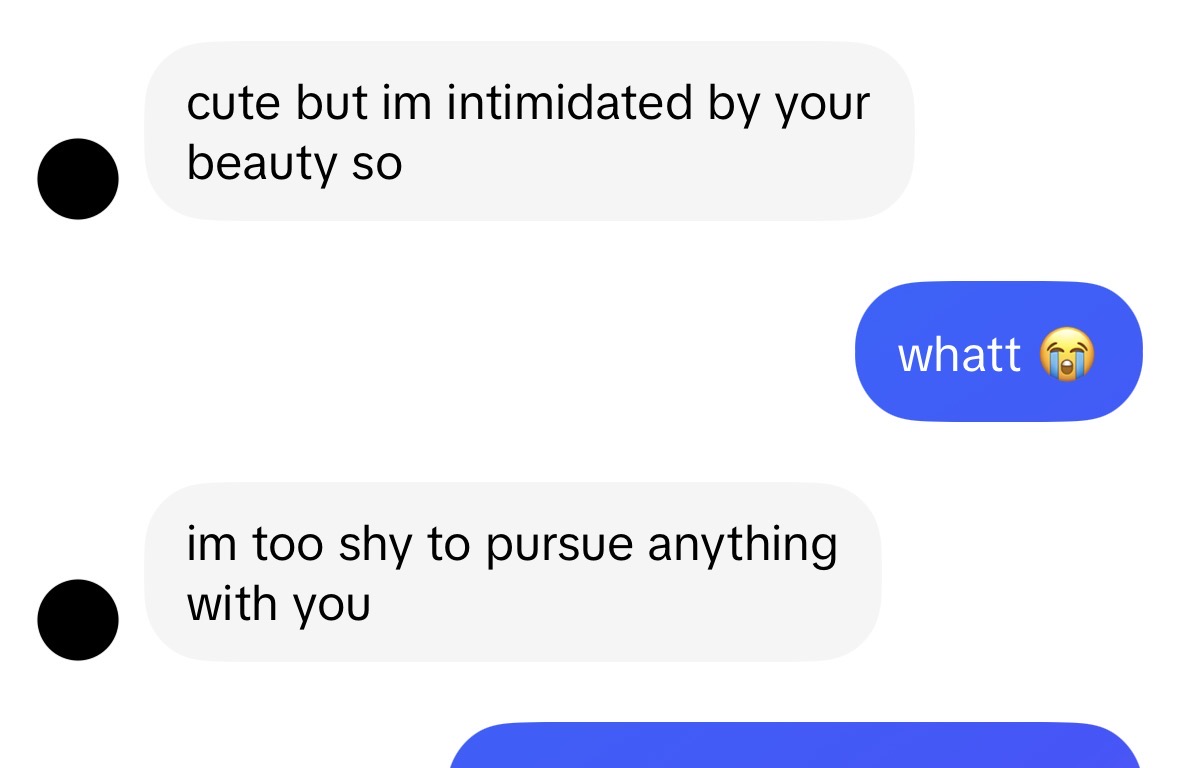Click the word 'whatt' in blue bubble
This screenshot has height=768, width=1179.
coord(959,354)
